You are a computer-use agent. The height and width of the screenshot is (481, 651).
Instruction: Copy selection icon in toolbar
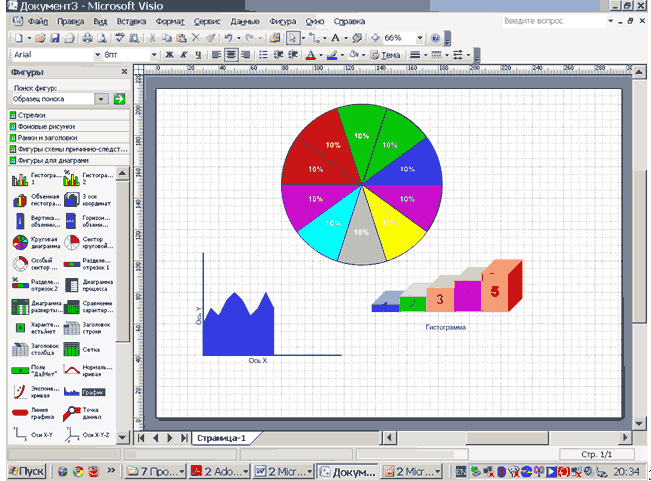pos(166,38)
